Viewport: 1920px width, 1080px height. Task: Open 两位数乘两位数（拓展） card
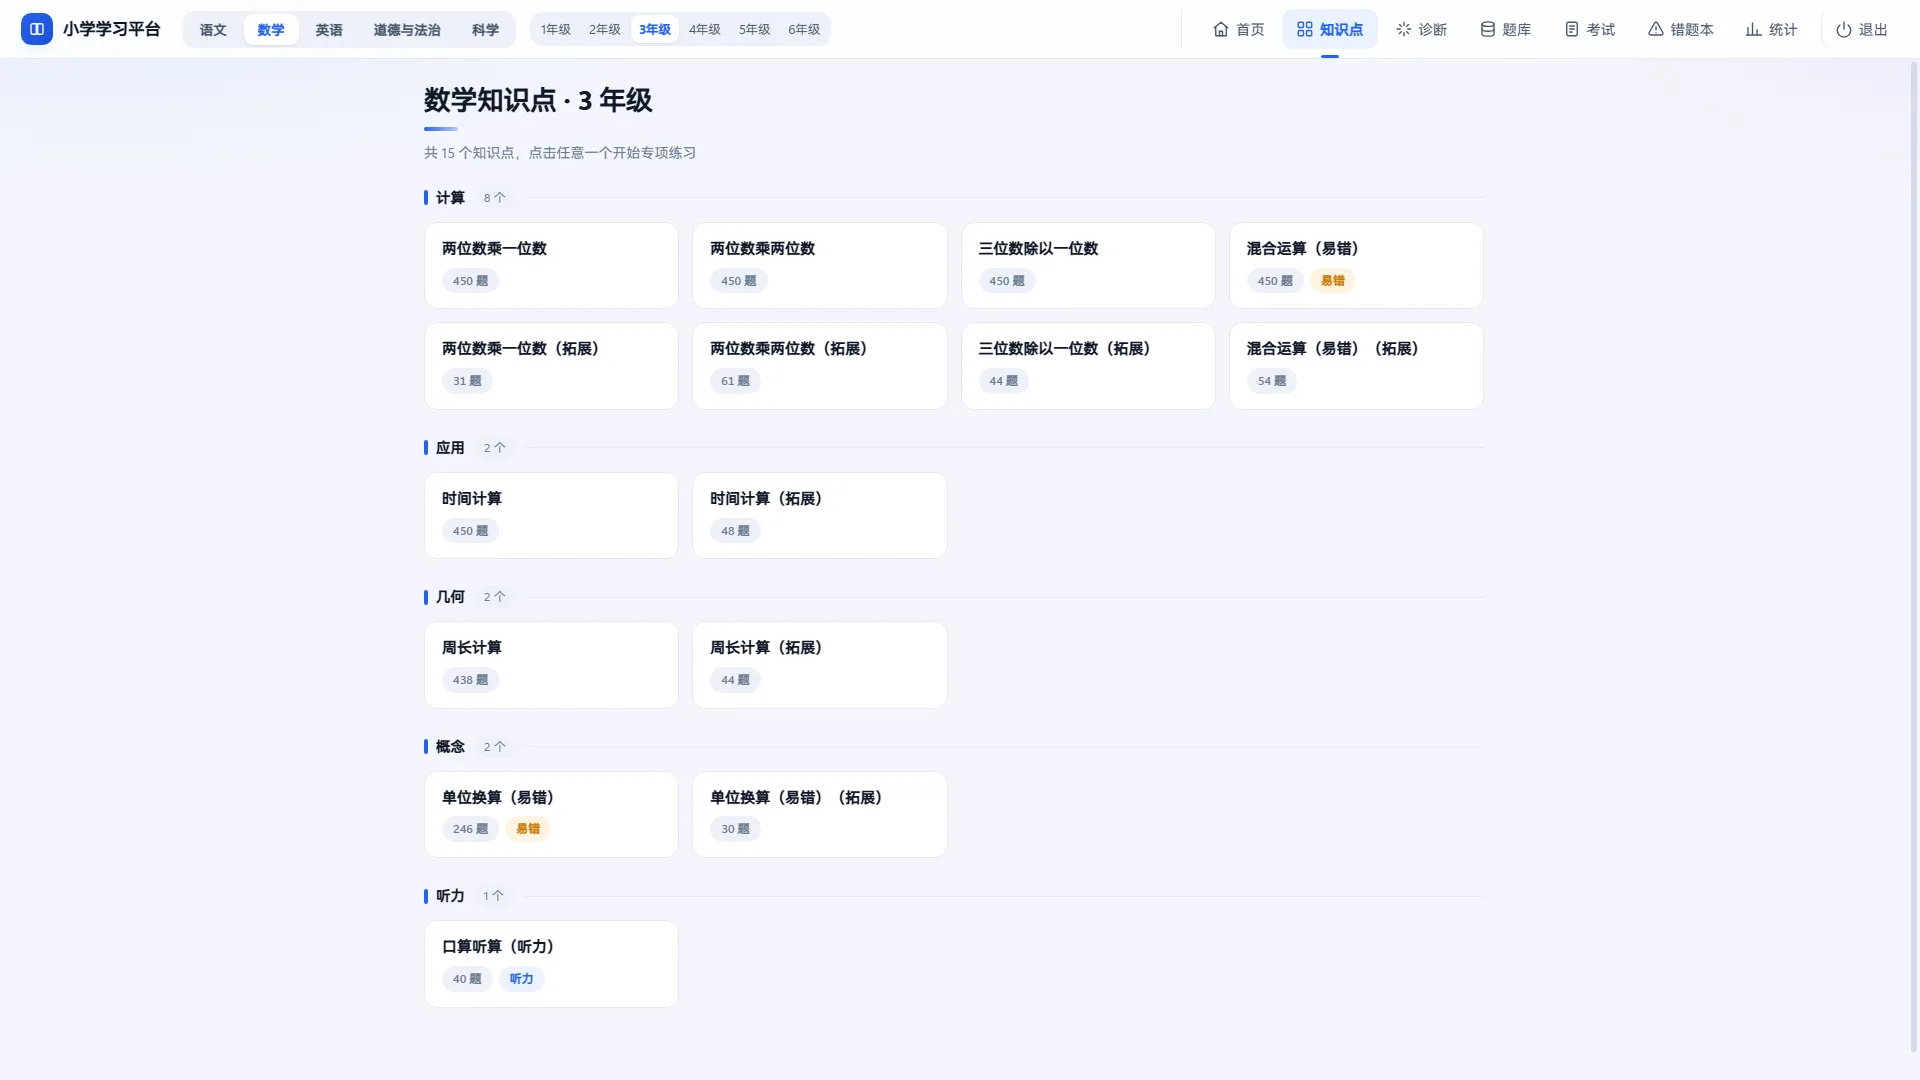point(820,365)
